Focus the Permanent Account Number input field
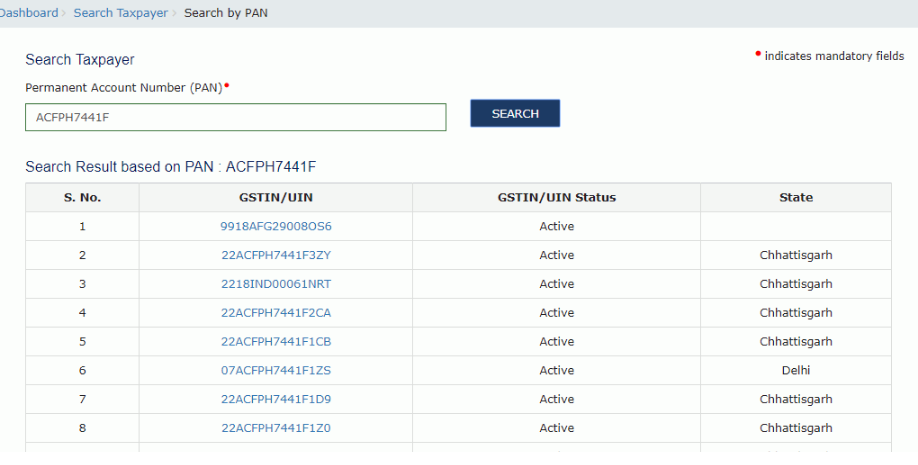918x465 pixels. point(235,117)
